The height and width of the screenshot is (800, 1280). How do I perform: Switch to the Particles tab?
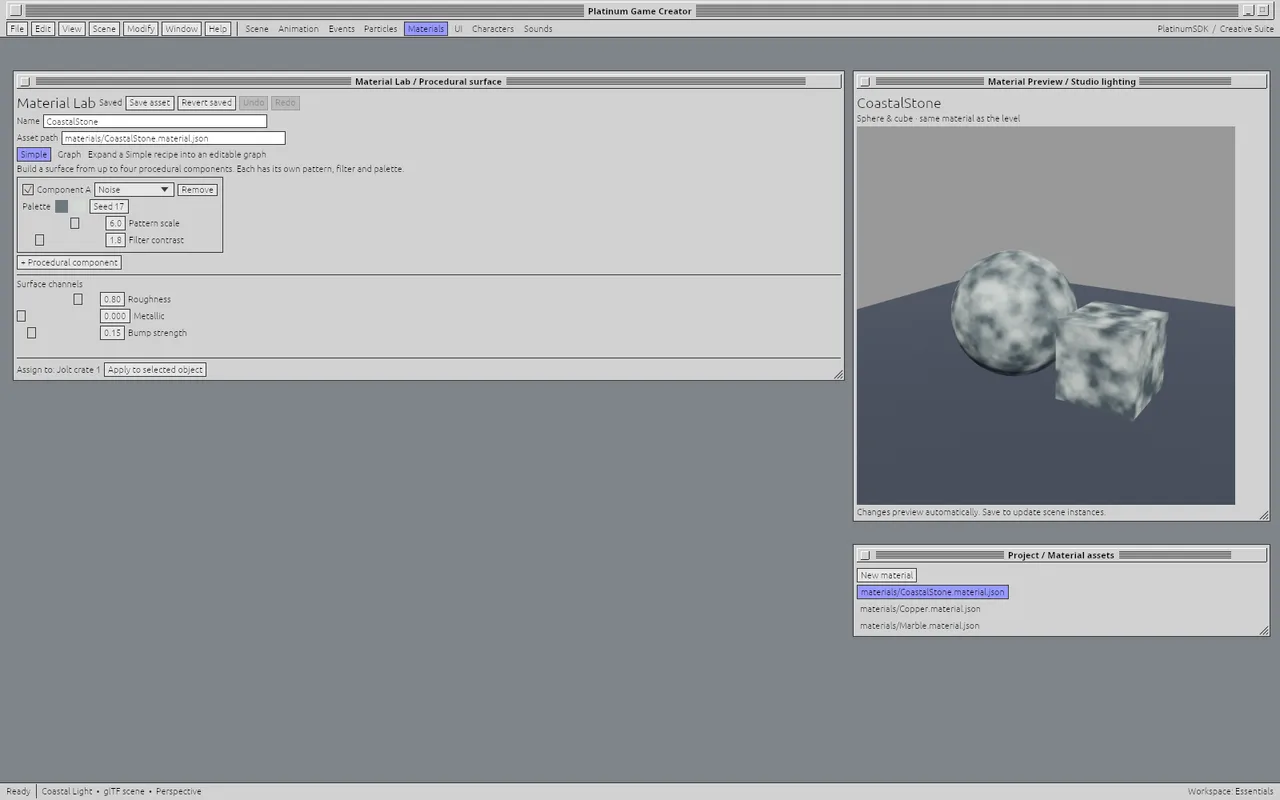380,29
